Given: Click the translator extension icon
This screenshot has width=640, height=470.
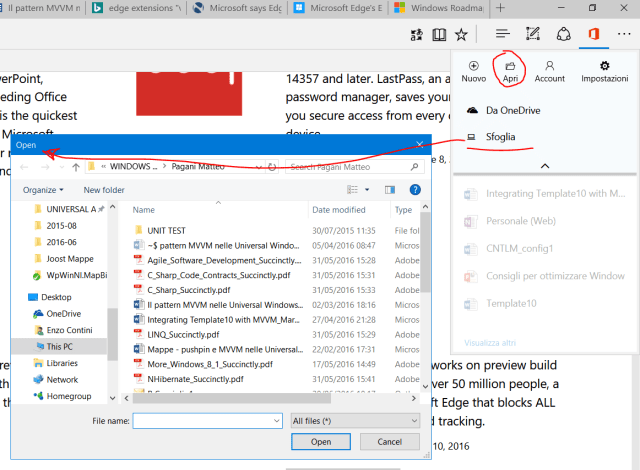Looking at the screenshot, I should point(417,35).
